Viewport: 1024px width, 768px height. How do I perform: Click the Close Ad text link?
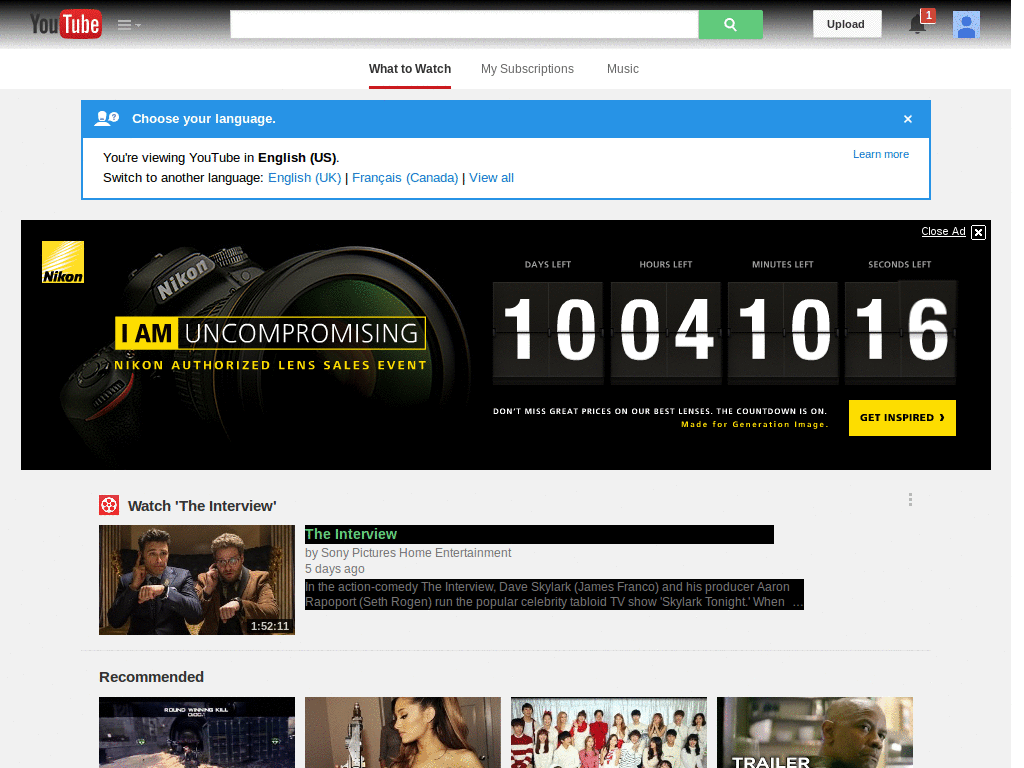tap(943, 231)
